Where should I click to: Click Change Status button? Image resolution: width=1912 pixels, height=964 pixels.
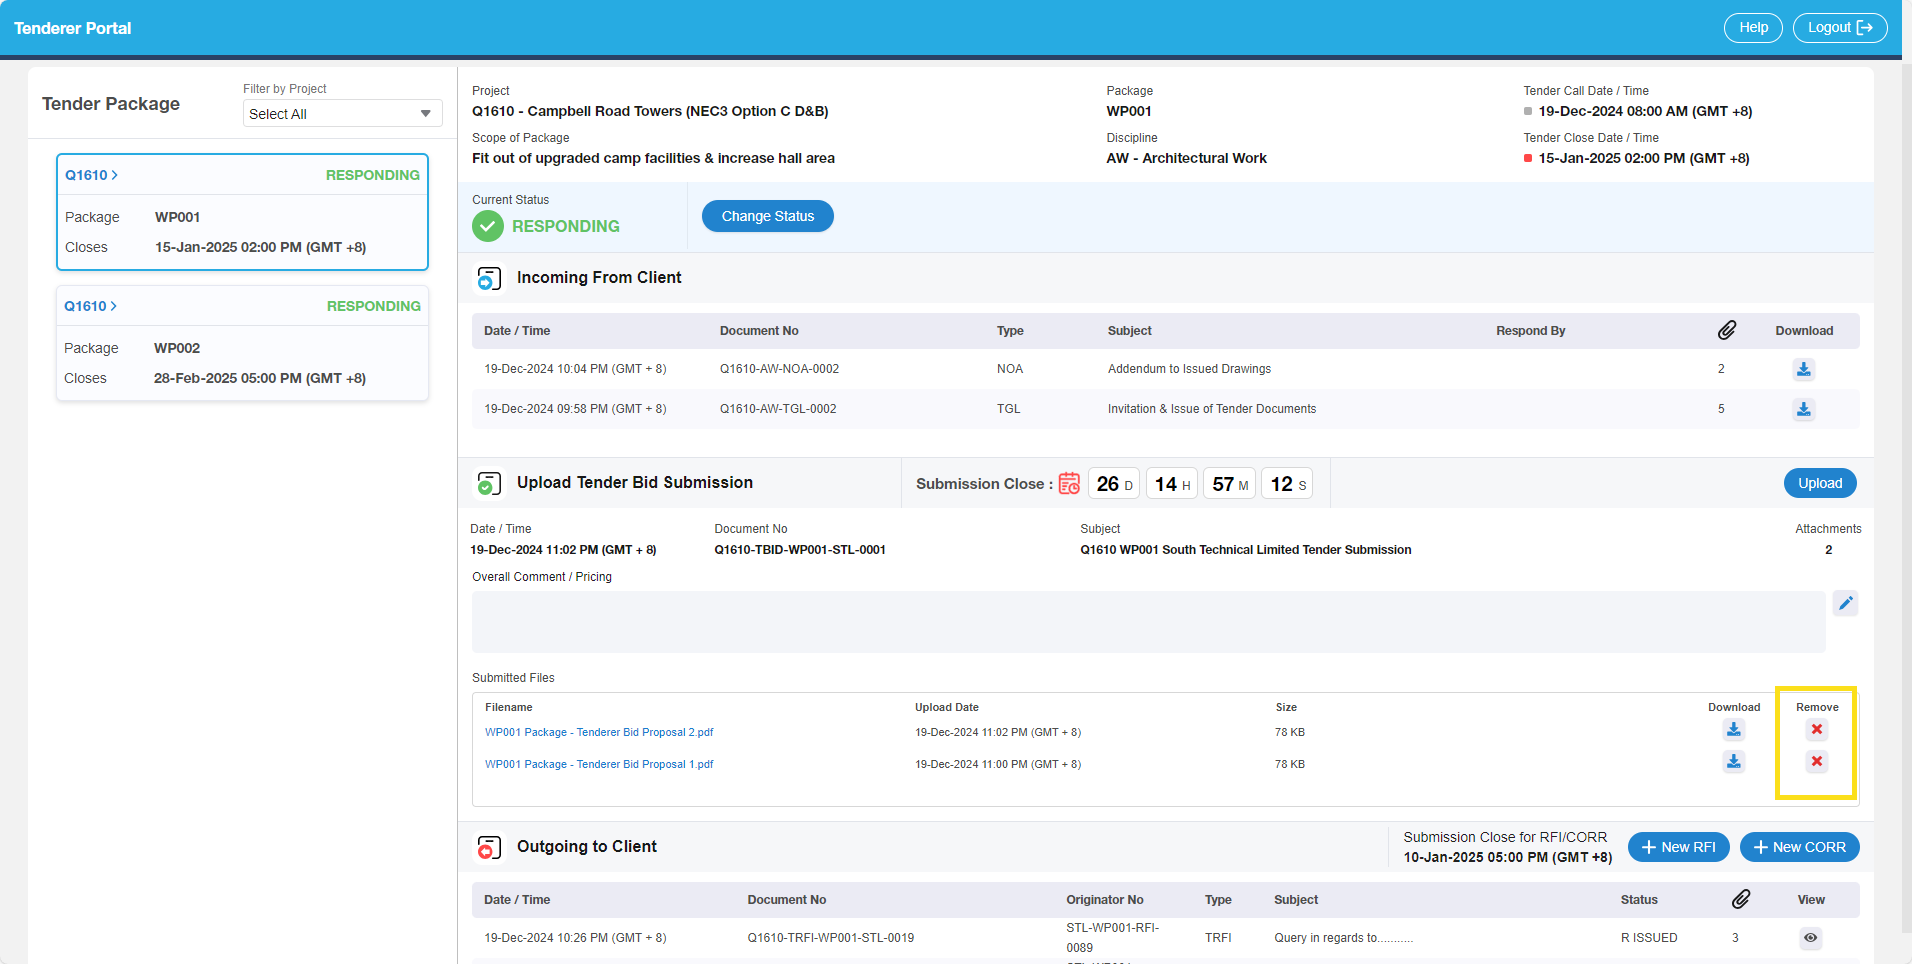click(768, 216)
